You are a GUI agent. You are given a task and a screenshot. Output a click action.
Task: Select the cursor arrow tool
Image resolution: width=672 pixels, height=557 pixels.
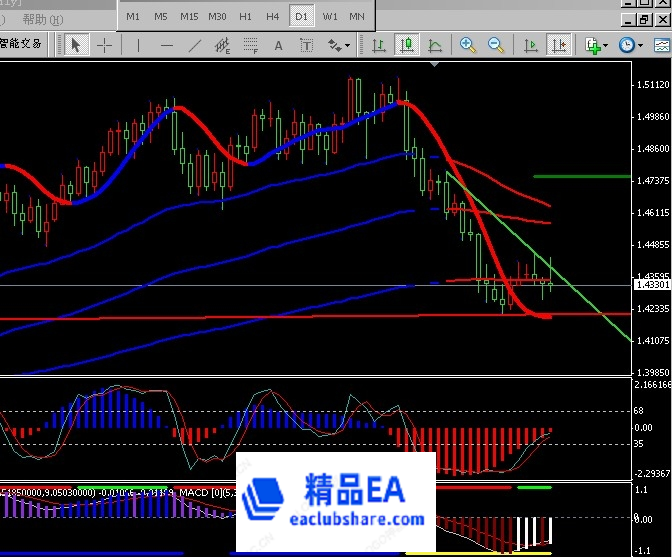pyautogui.click(x=76, y=45)
